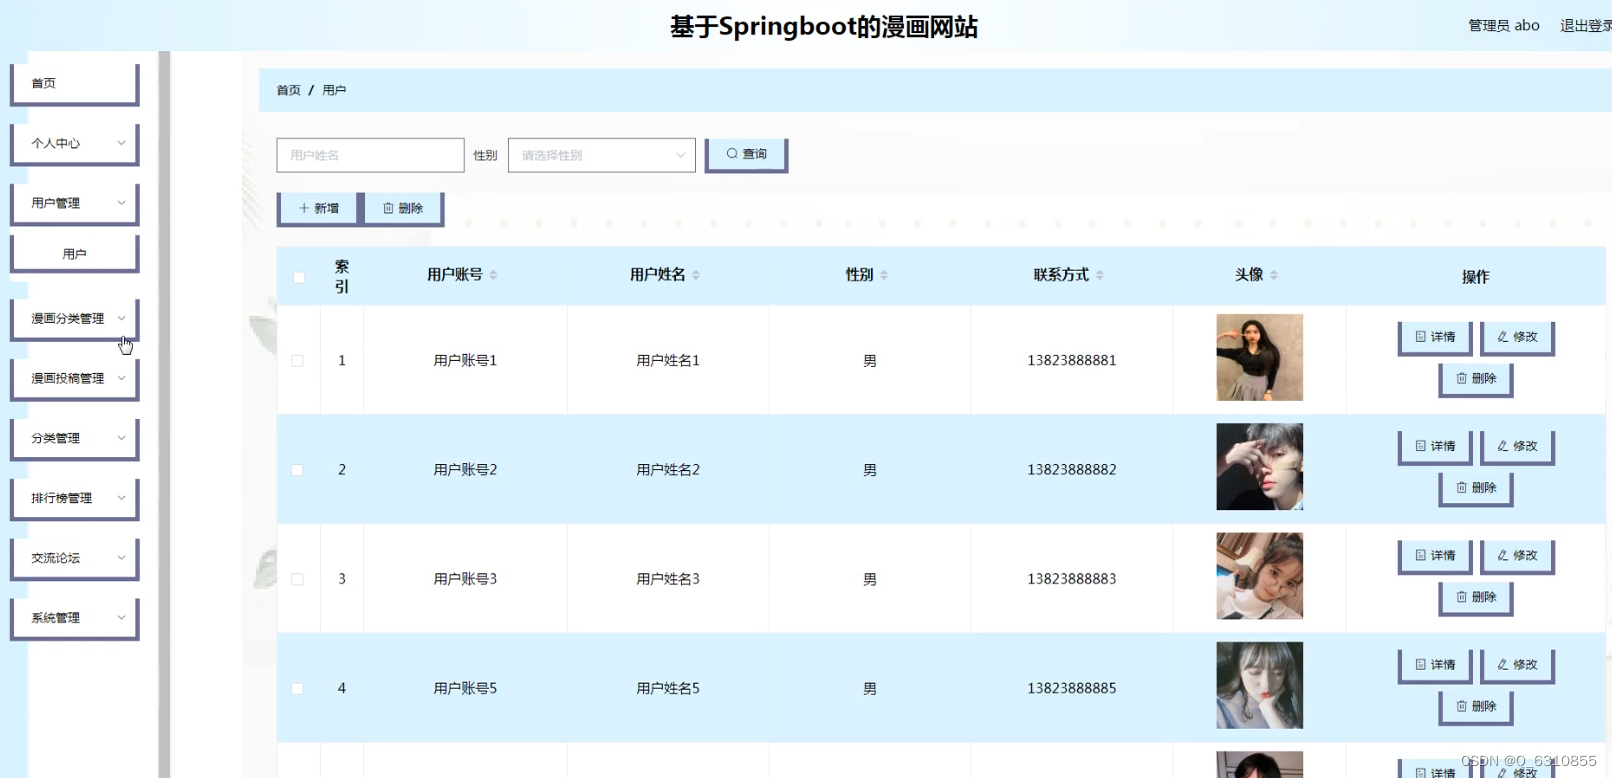Focus the 用户姓名 search input field
1612x778 pixels.
[370, 155]
